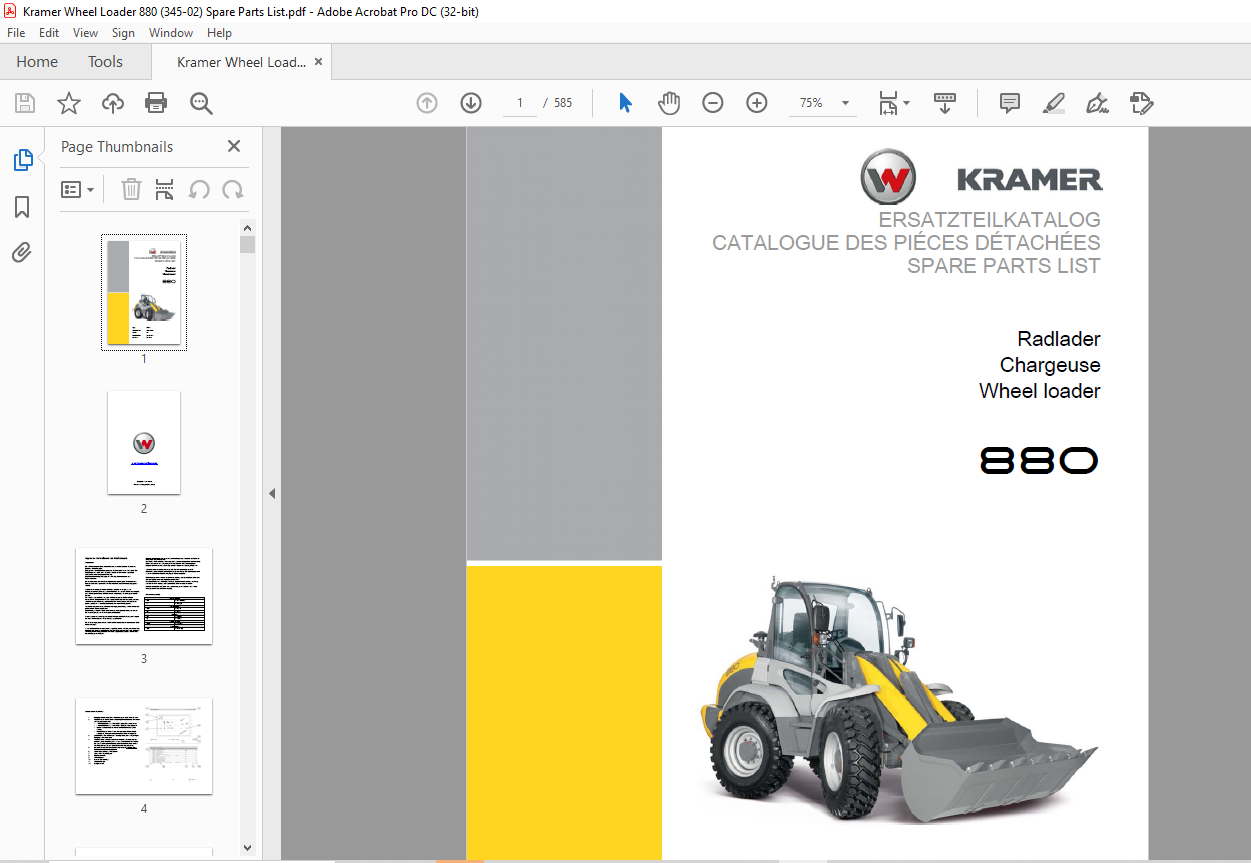Toggle the scrolling mode icon
The height and width of the screenshot is (863, 1251).
coord(945,103)
